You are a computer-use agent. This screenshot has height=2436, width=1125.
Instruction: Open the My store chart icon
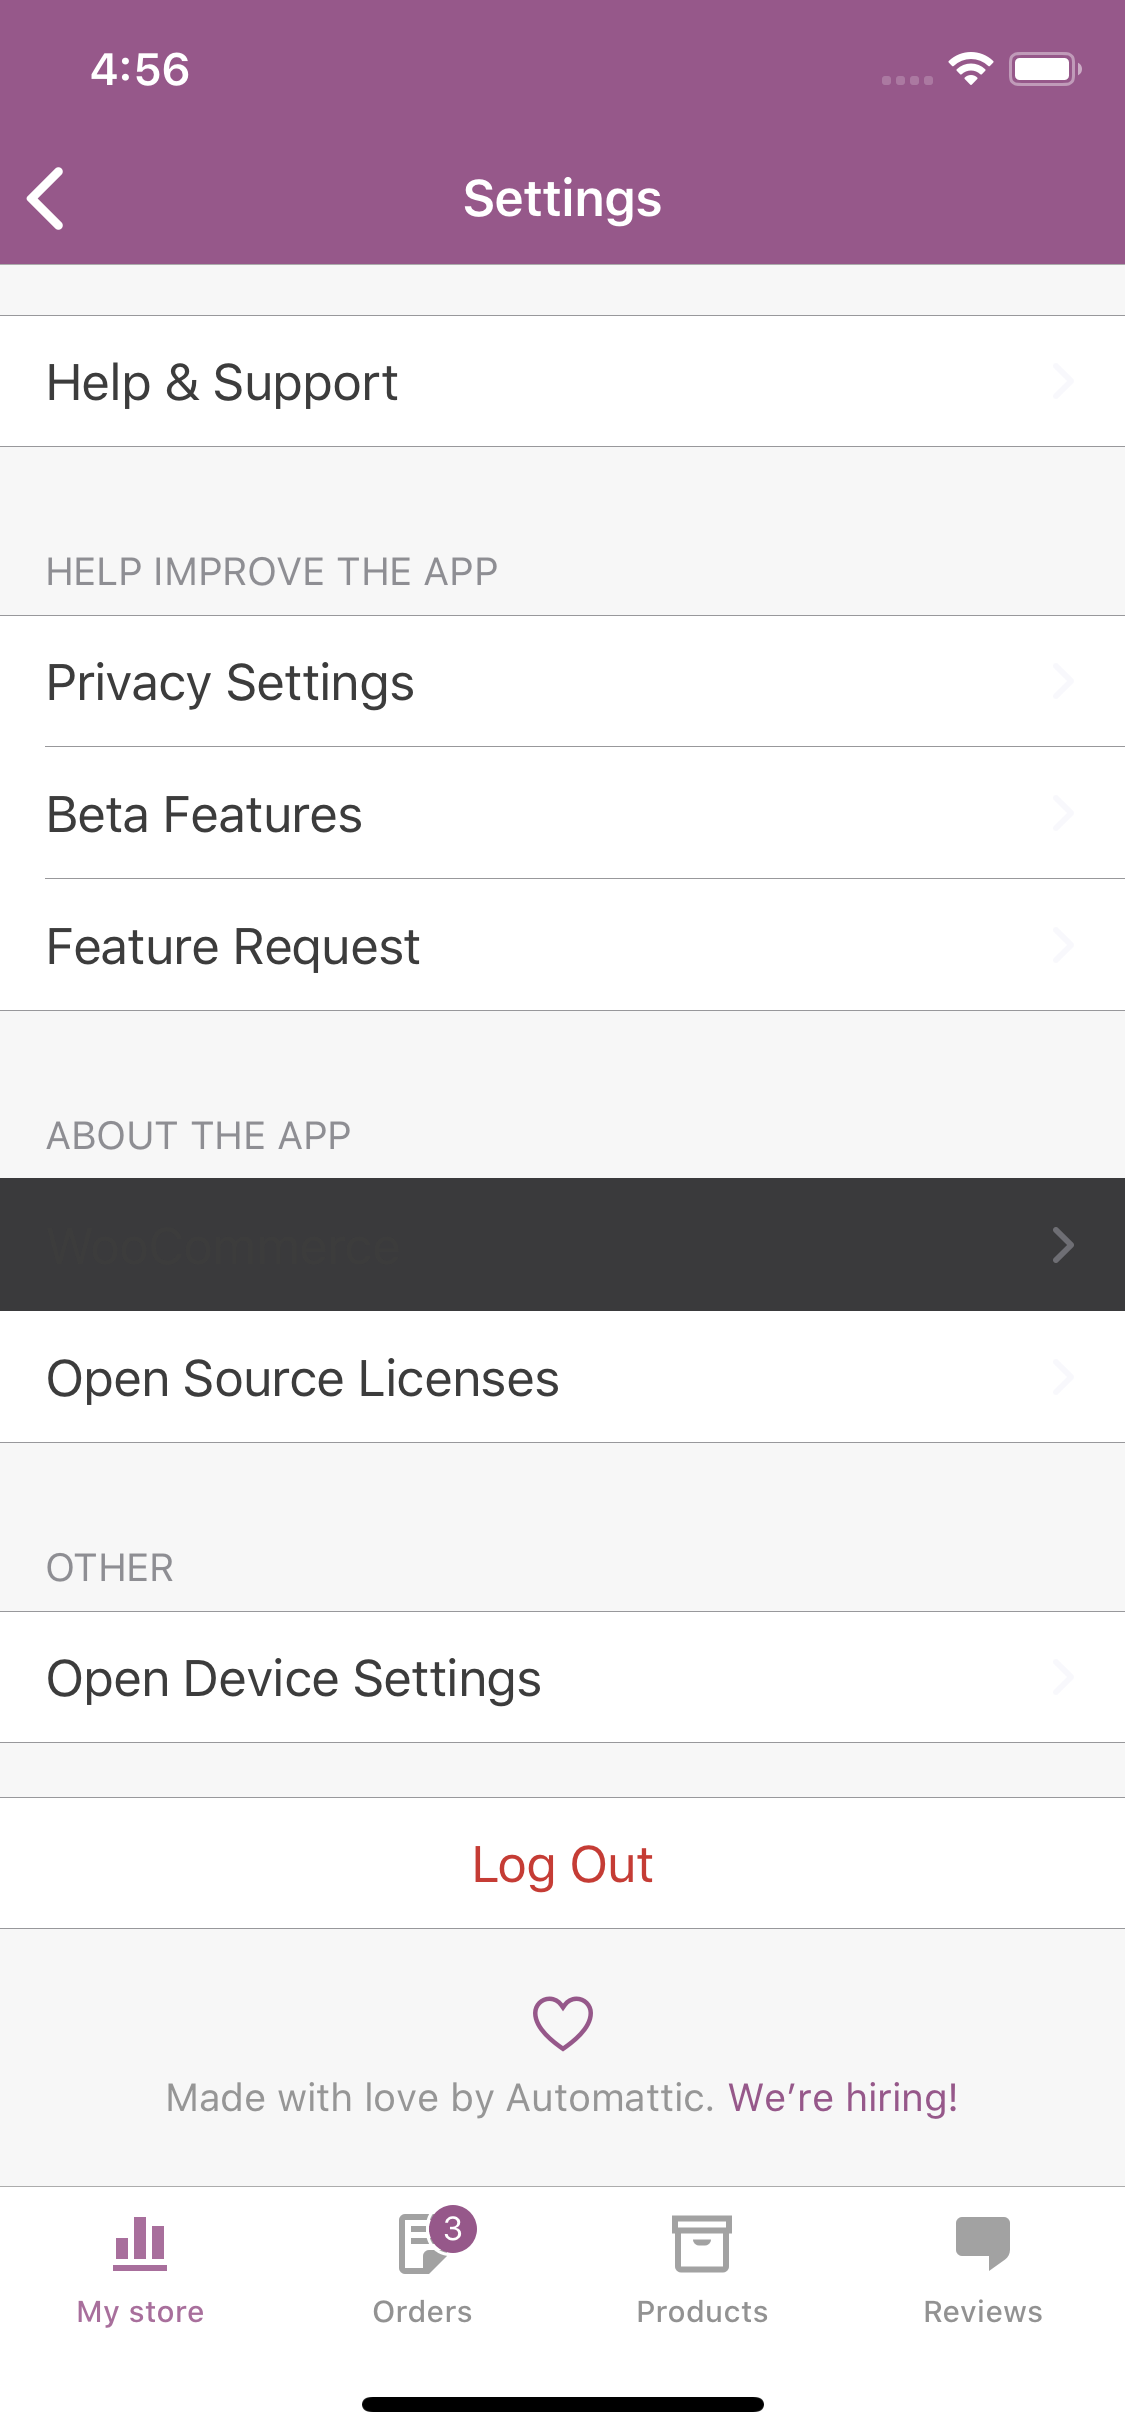pos(140,2243)
